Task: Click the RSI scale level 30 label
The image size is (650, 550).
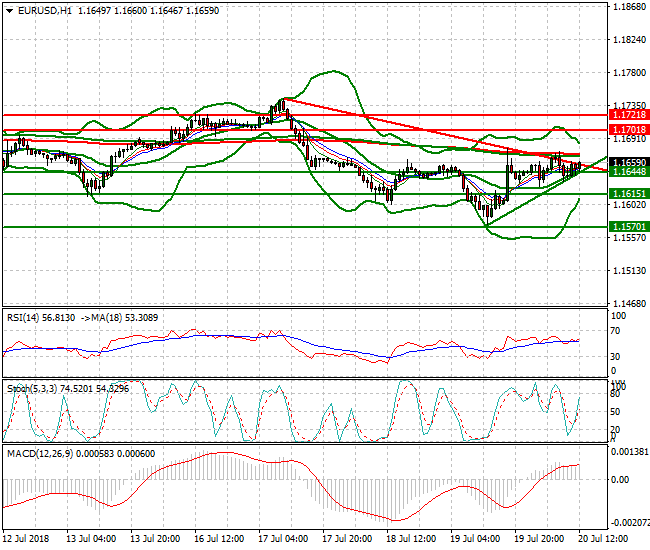Action: click(x=616, y=356)
